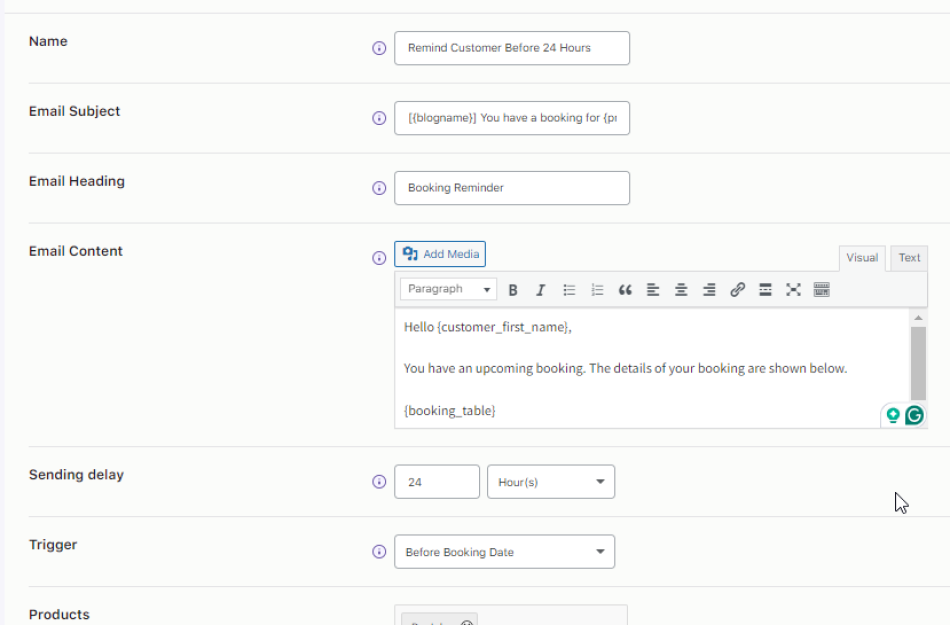Screen dimensions: 950x625
Task: Select the Visual editor tab
Action: pos(861,257)
